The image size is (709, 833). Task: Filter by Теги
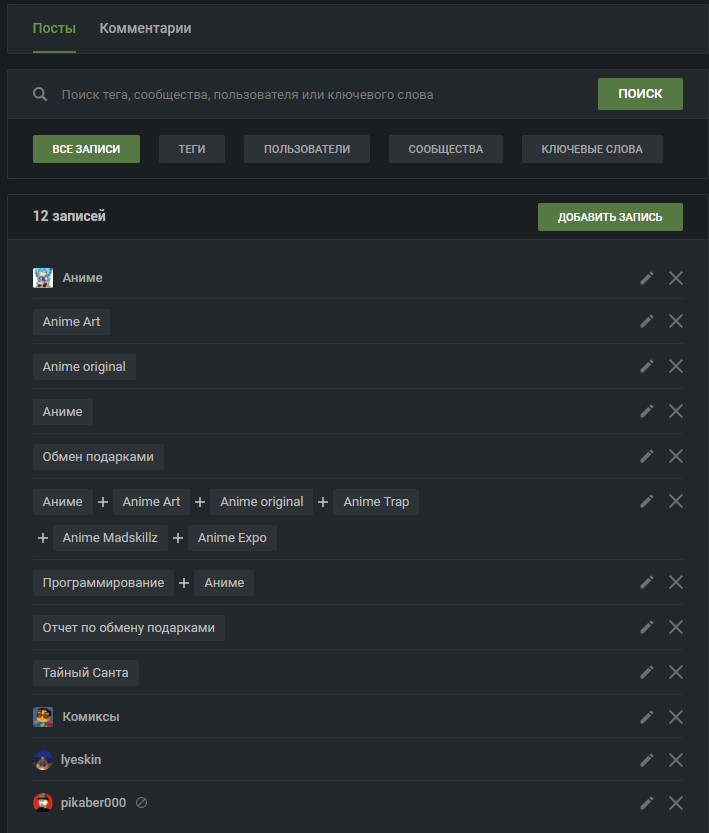coord(192,149)
